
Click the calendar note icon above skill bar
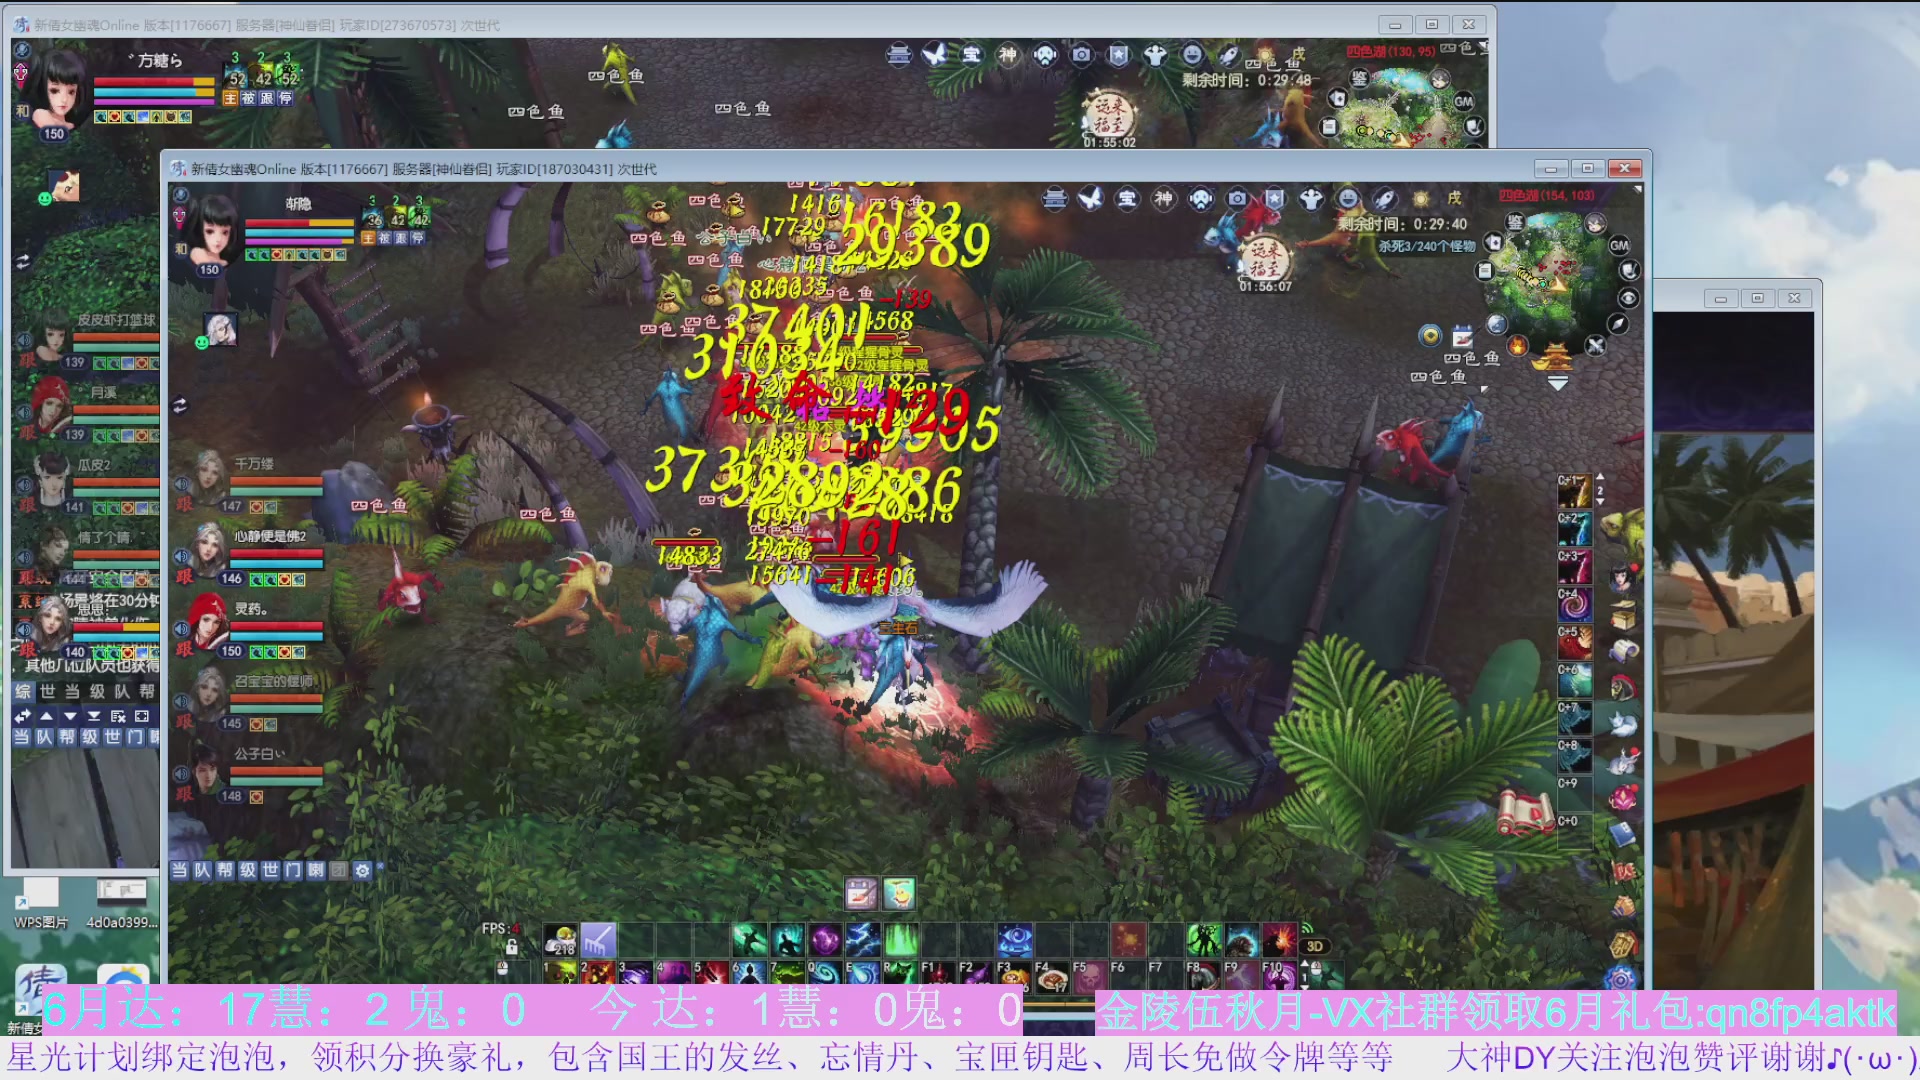pyautogui.click(x=861, y=893)
